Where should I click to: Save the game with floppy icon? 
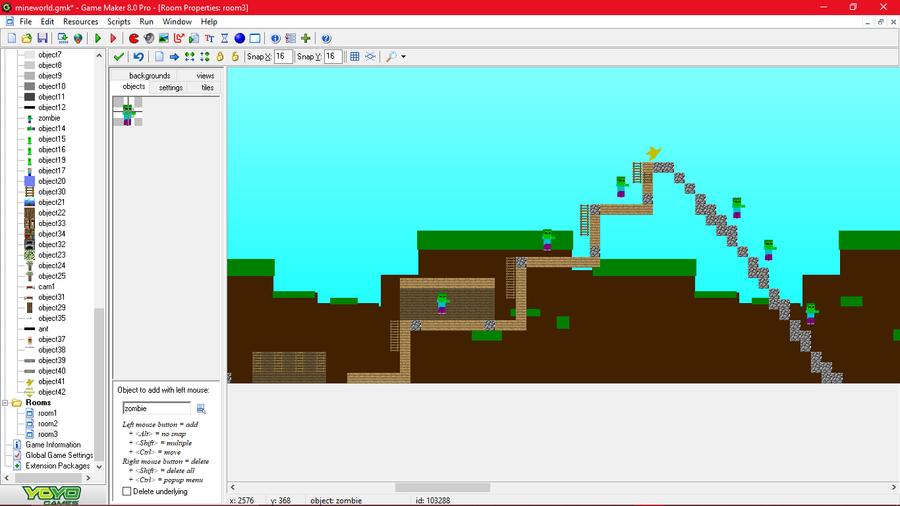point(42,38)
